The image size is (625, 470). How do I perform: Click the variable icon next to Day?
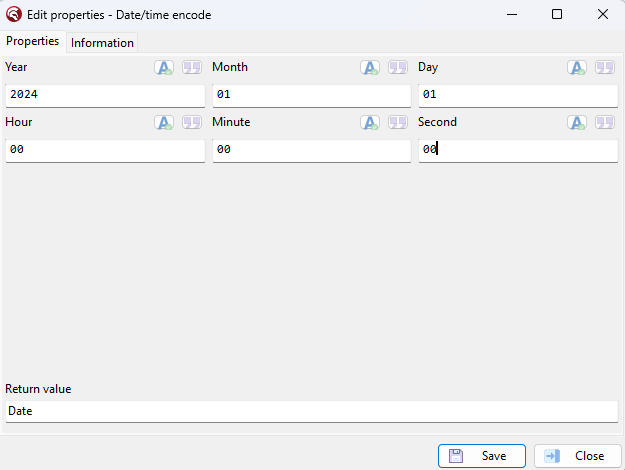click(x=577, y=67)
